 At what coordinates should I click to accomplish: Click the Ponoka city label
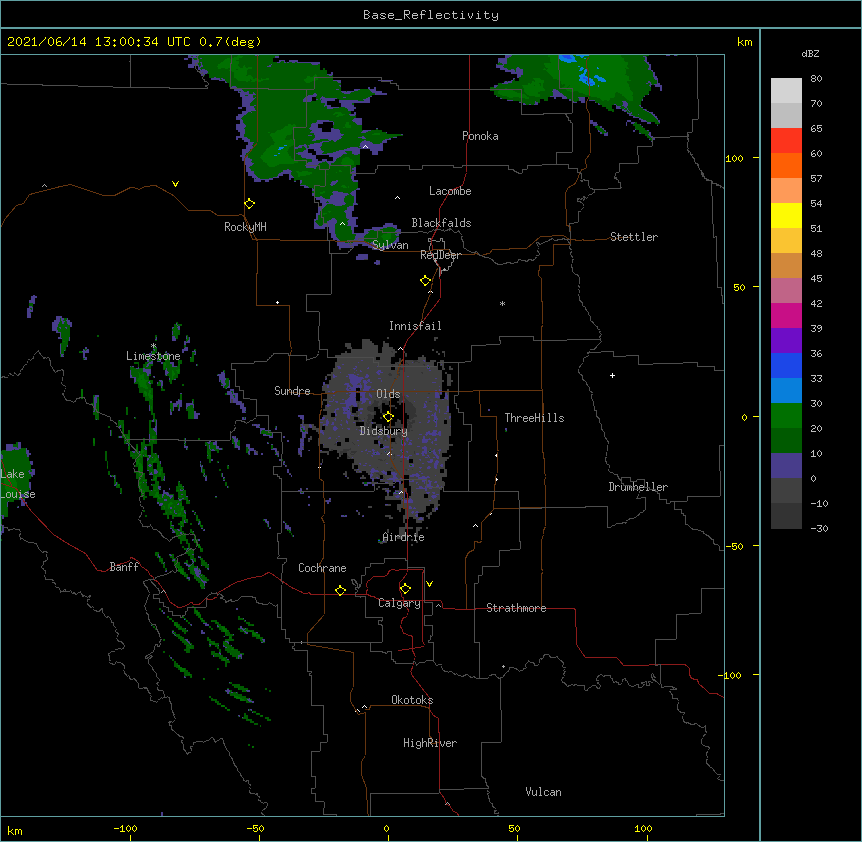point(480,136)
